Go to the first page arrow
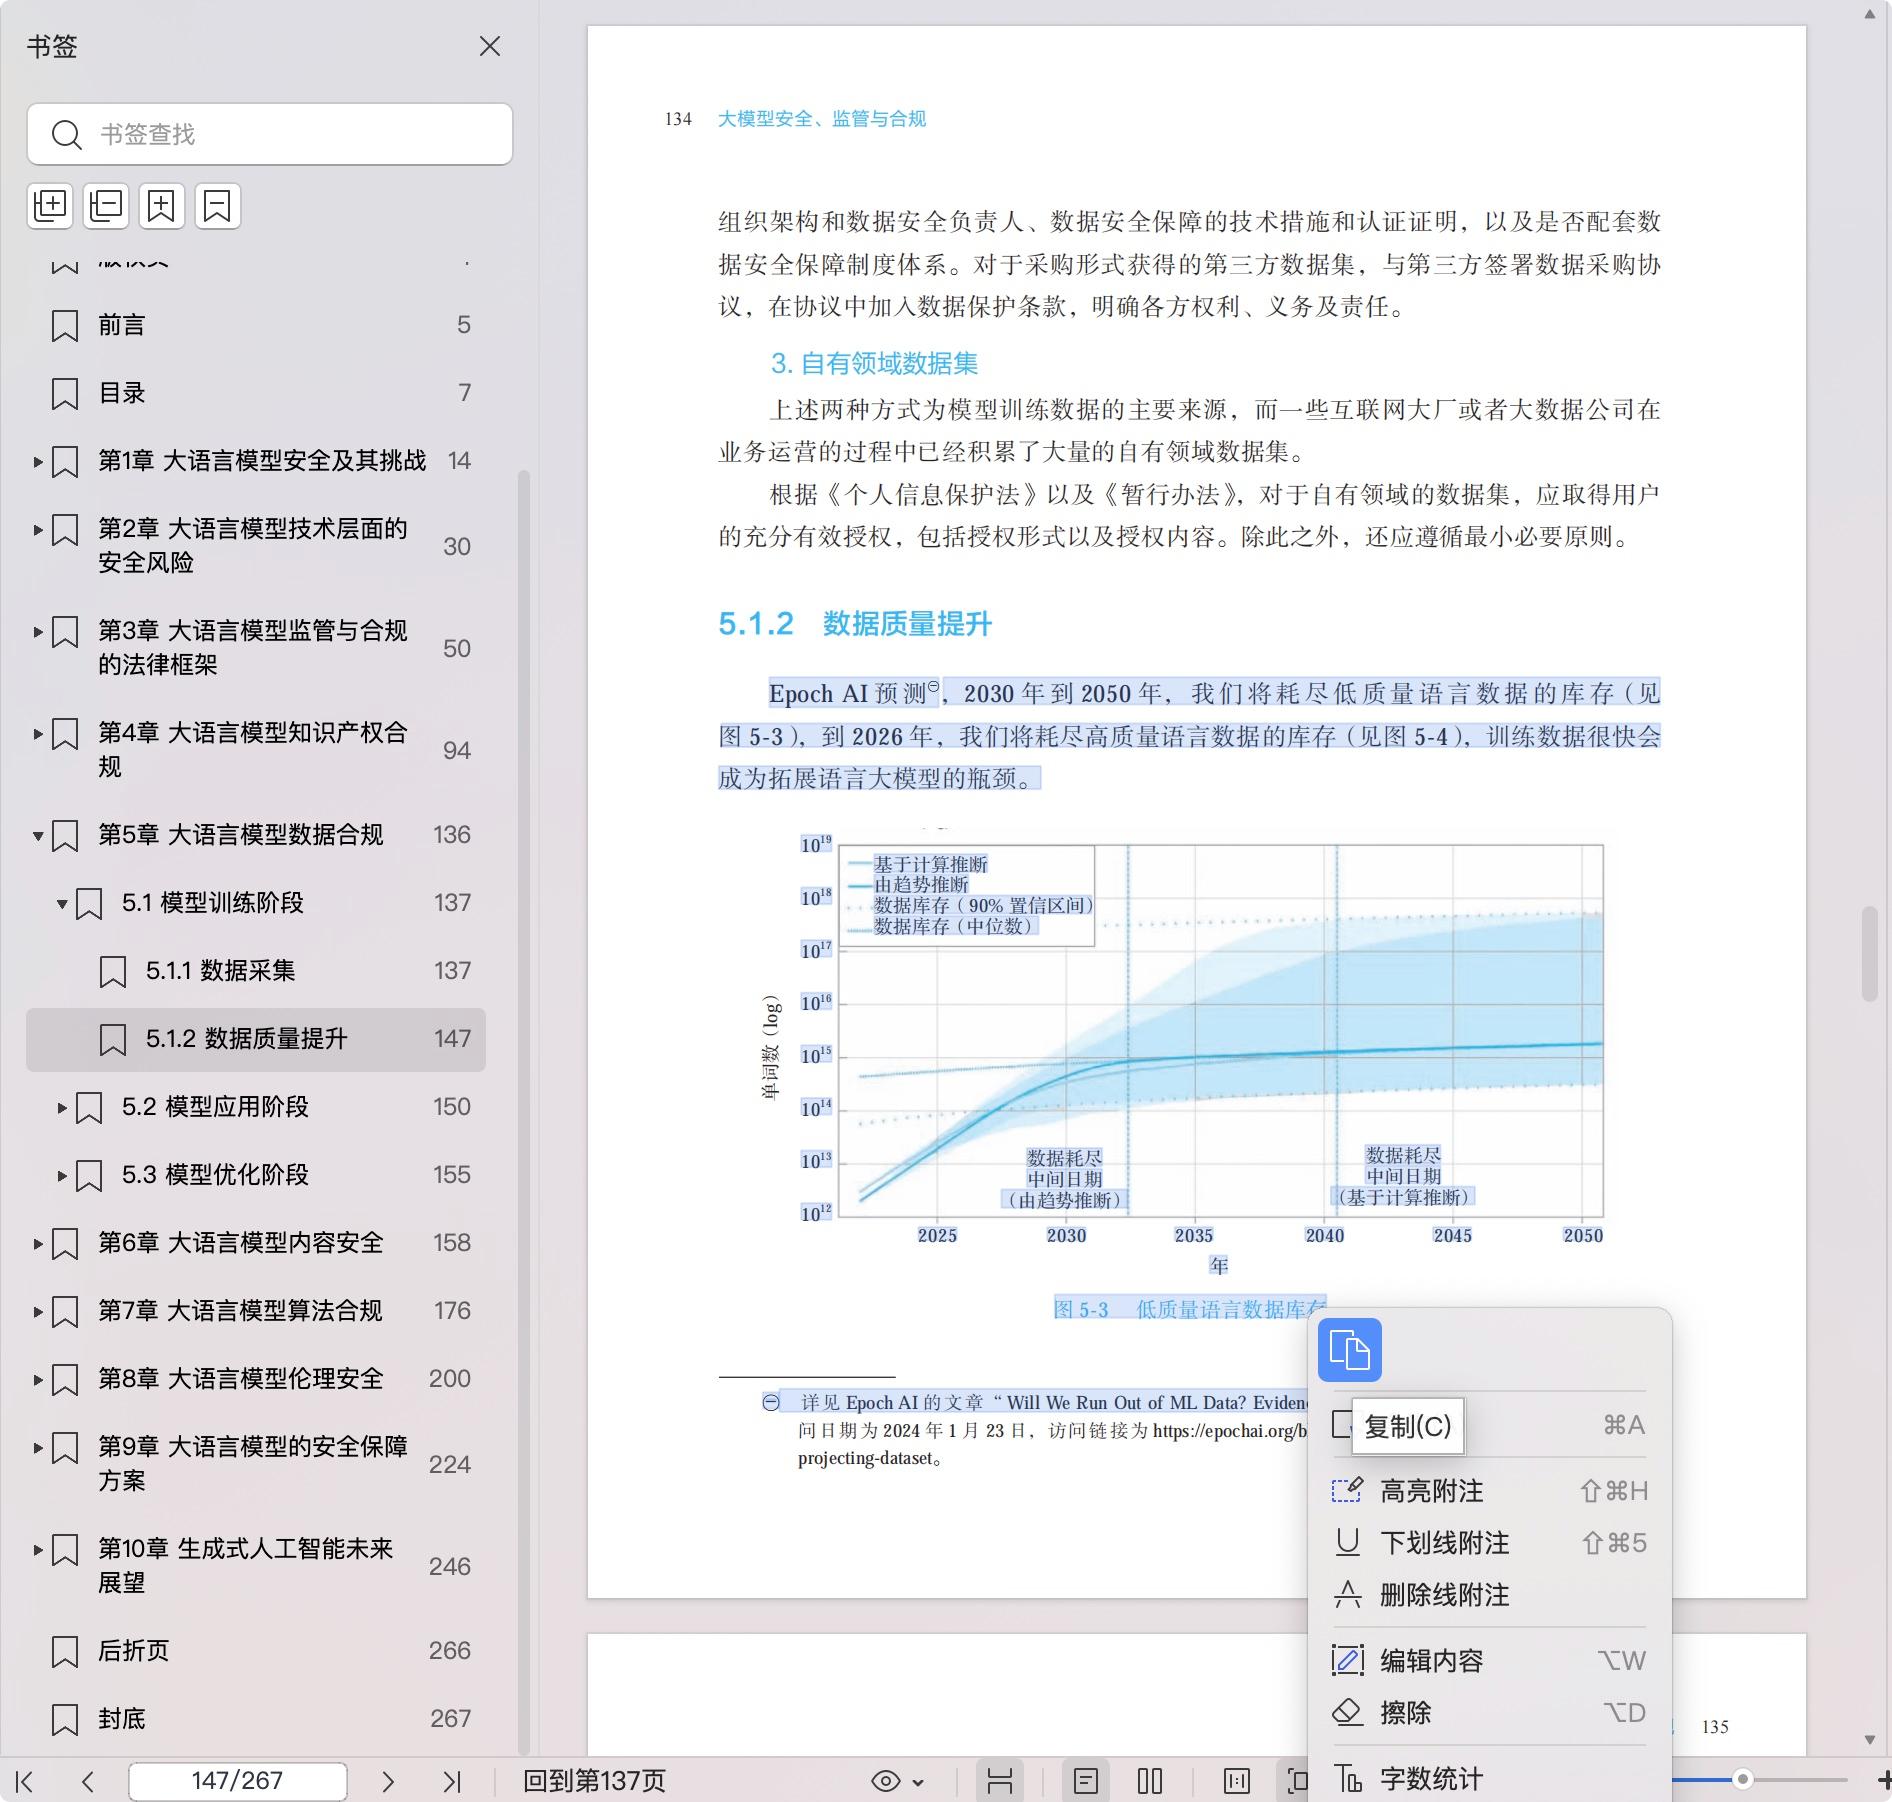 coord(25,1781)
